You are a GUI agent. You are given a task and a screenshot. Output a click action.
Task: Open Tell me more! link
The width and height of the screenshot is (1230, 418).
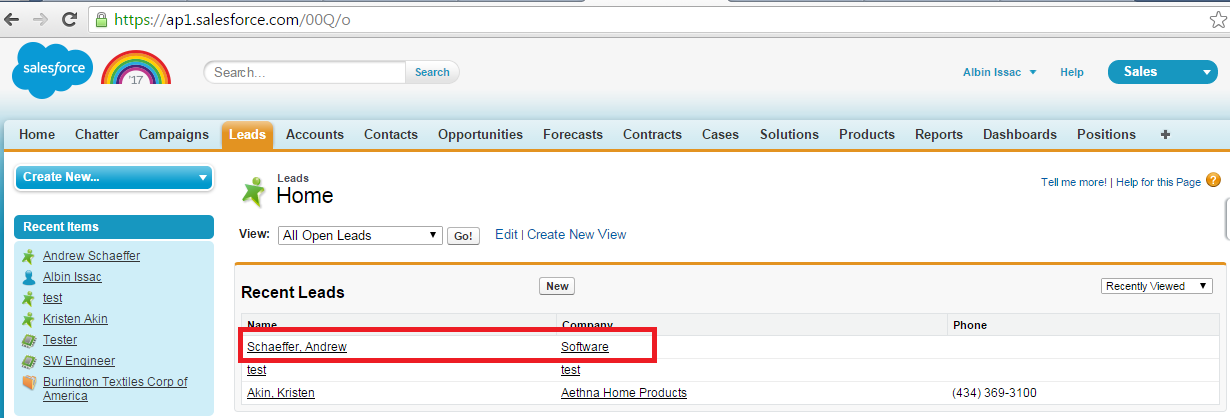1074,182
